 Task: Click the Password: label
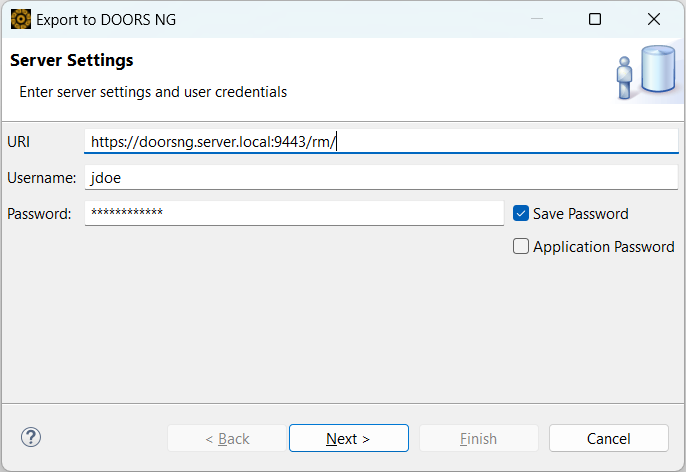point(39,213)
